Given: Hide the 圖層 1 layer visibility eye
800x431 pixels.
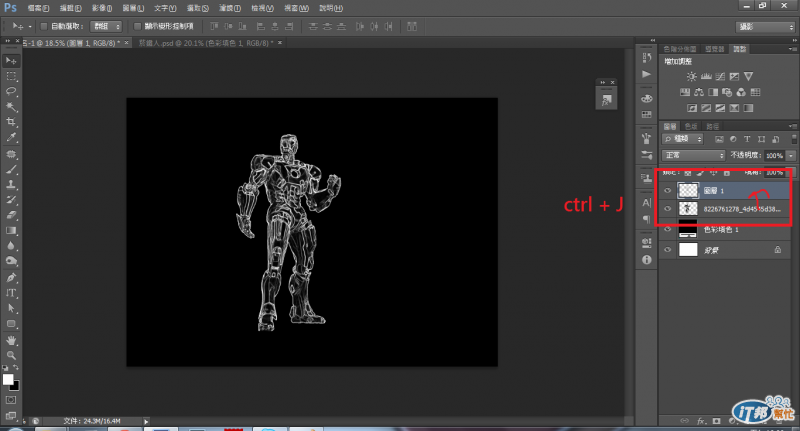Looking at the screenshot, I should click(x=667, y=189).
